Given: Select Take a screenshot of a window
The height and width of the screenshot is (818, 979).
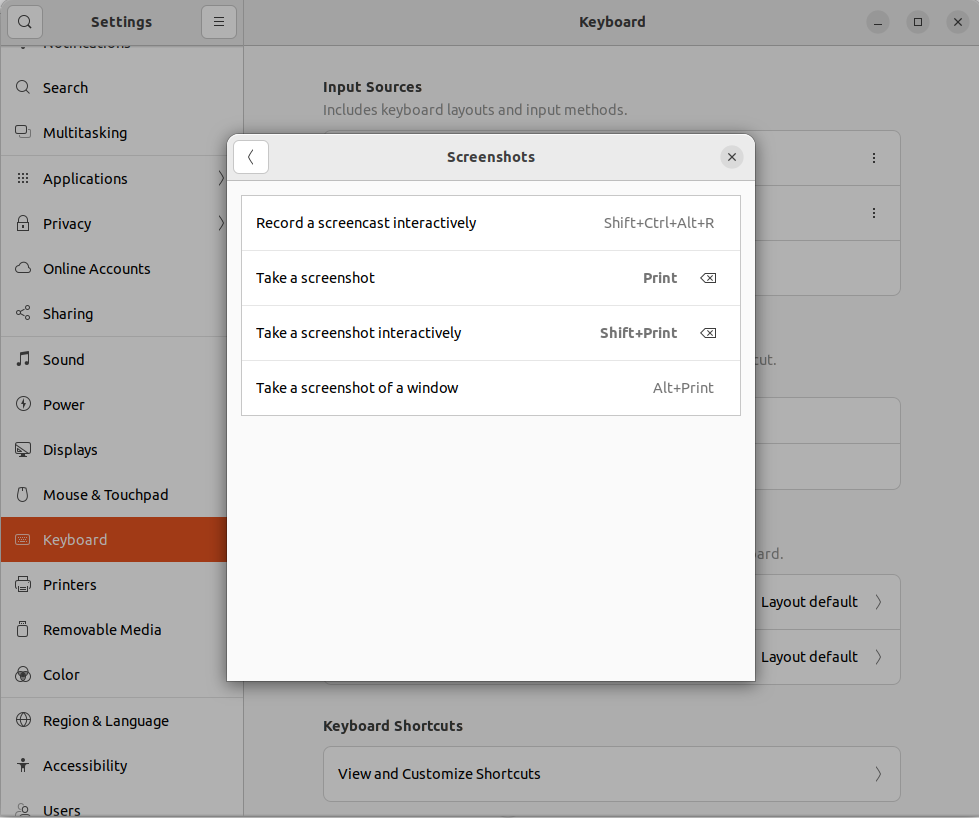Looking at the screenshot, I should [491, 388].
